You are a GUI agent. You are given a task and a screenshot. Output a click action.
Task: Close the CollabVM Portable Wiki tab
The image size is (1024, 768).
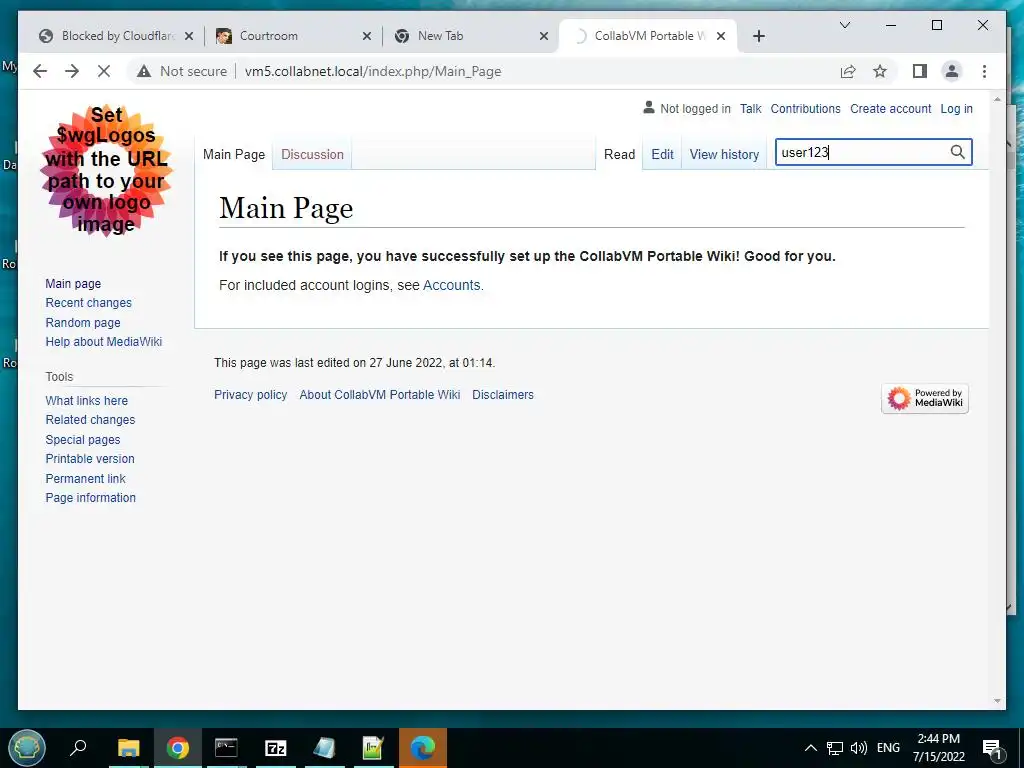coord(721,37)
